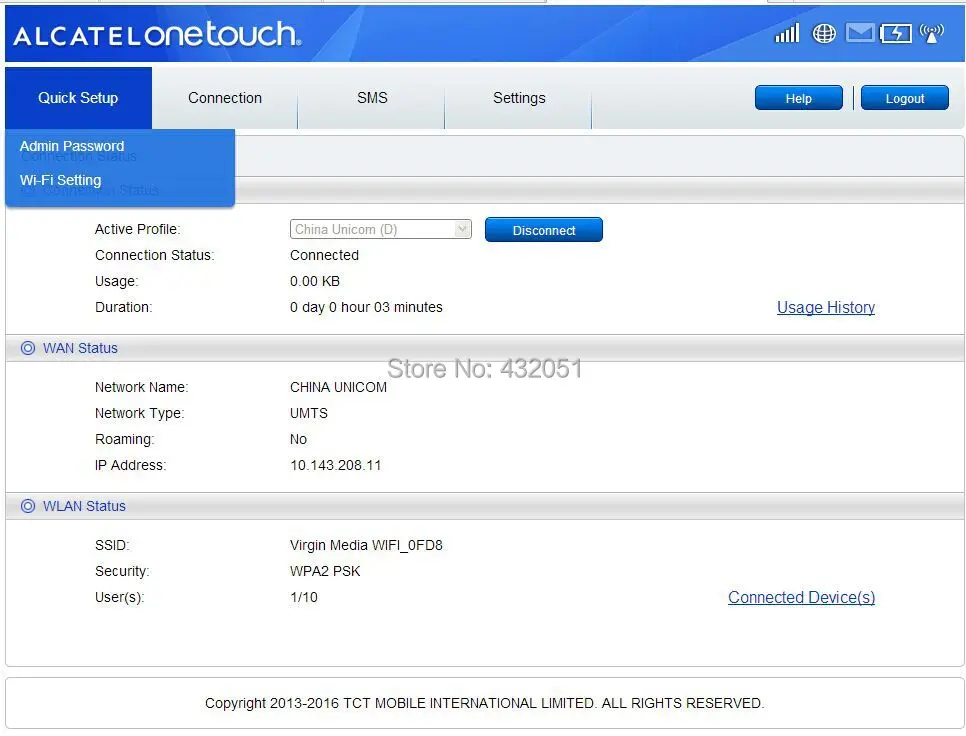Open the Connected Device(s) link

802,597
